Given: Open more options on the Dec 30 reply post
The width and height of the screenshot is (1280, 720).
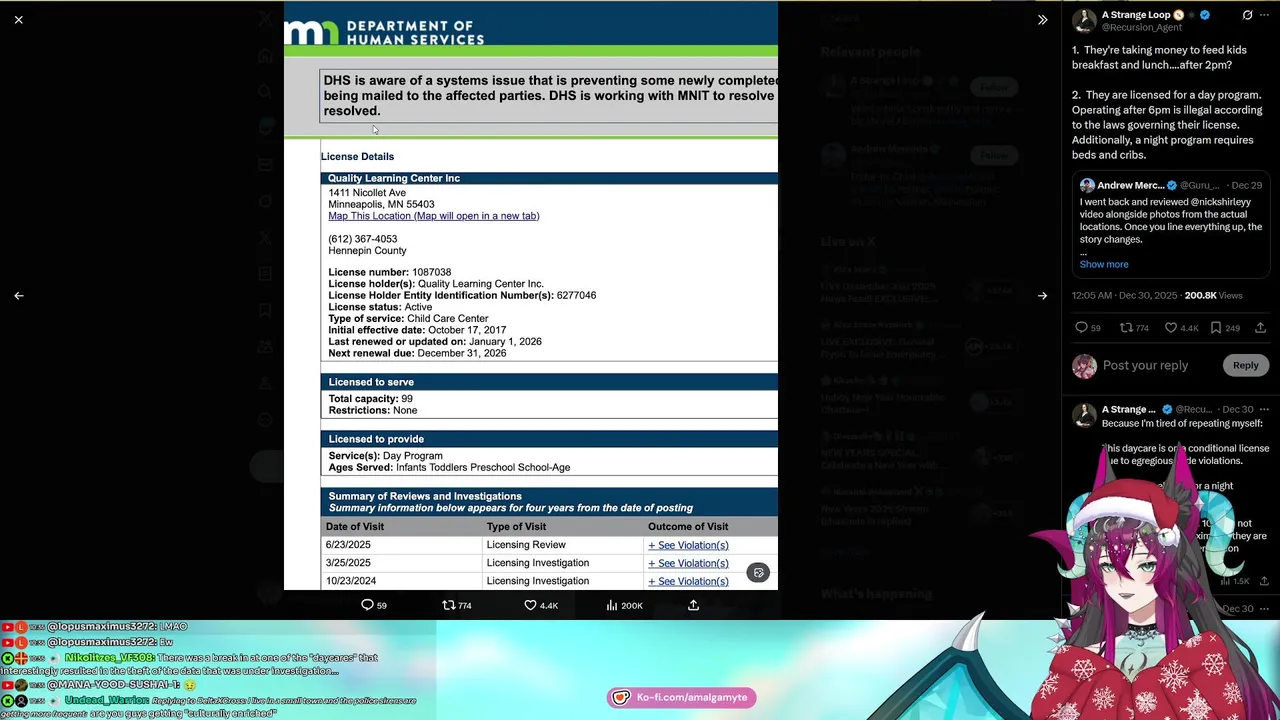Looking at the screenshot, I should [1265, 409].
